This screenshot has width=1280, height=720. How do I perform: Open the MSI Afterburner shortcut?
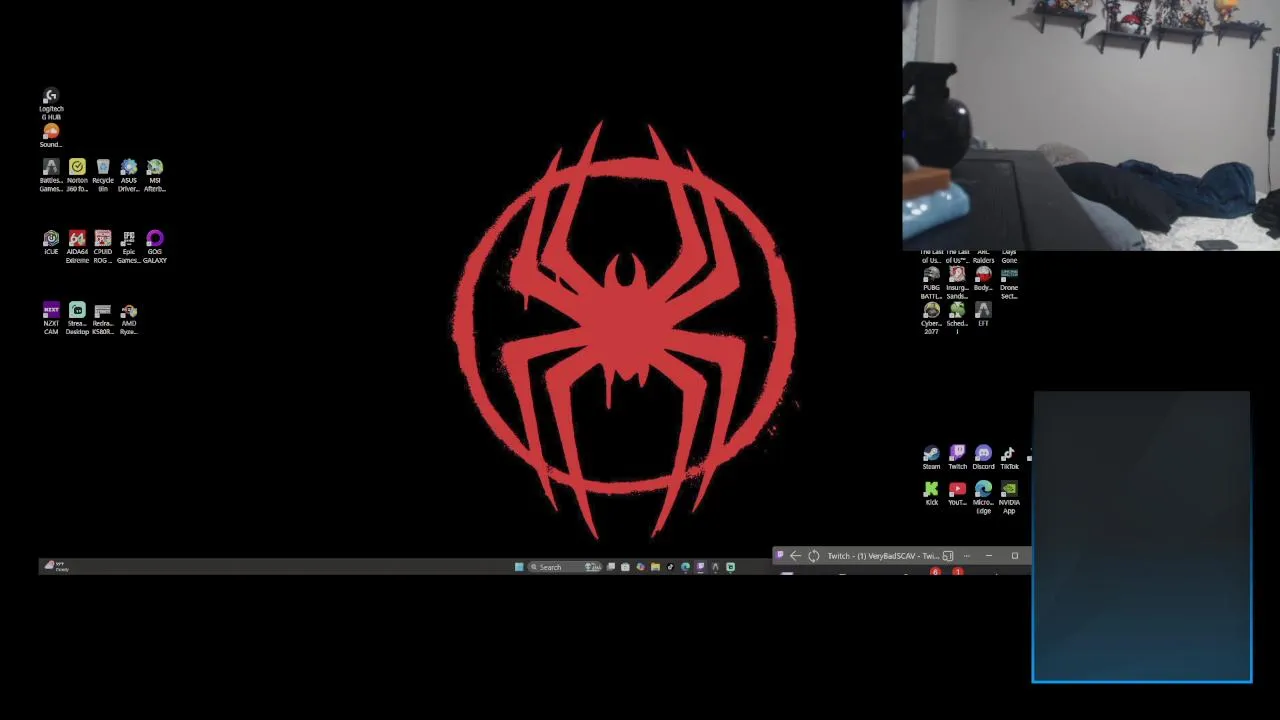[x=155, y=175]
